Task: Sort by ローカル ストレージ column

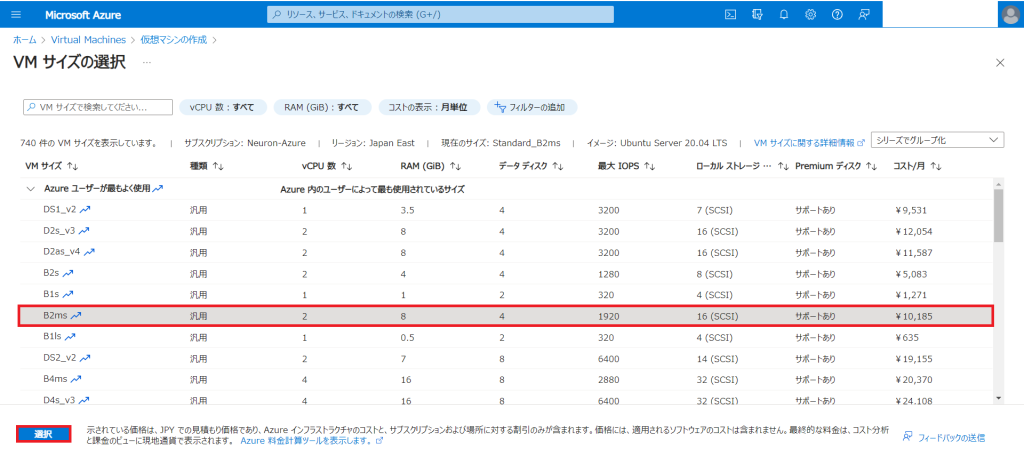Action: coord(743,167)
